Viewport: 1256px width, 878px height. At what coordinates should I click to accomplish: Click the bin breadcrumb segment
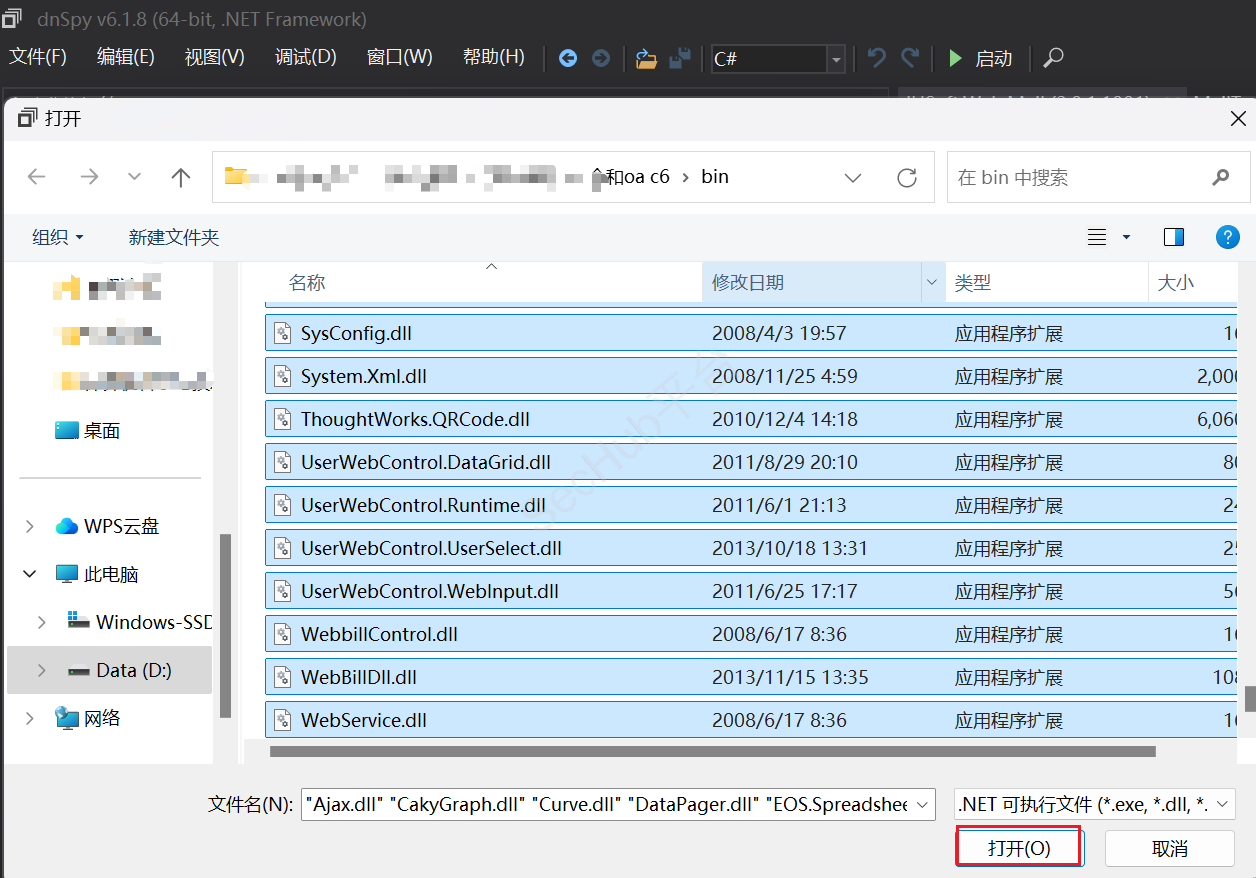(x=715, y=177)
